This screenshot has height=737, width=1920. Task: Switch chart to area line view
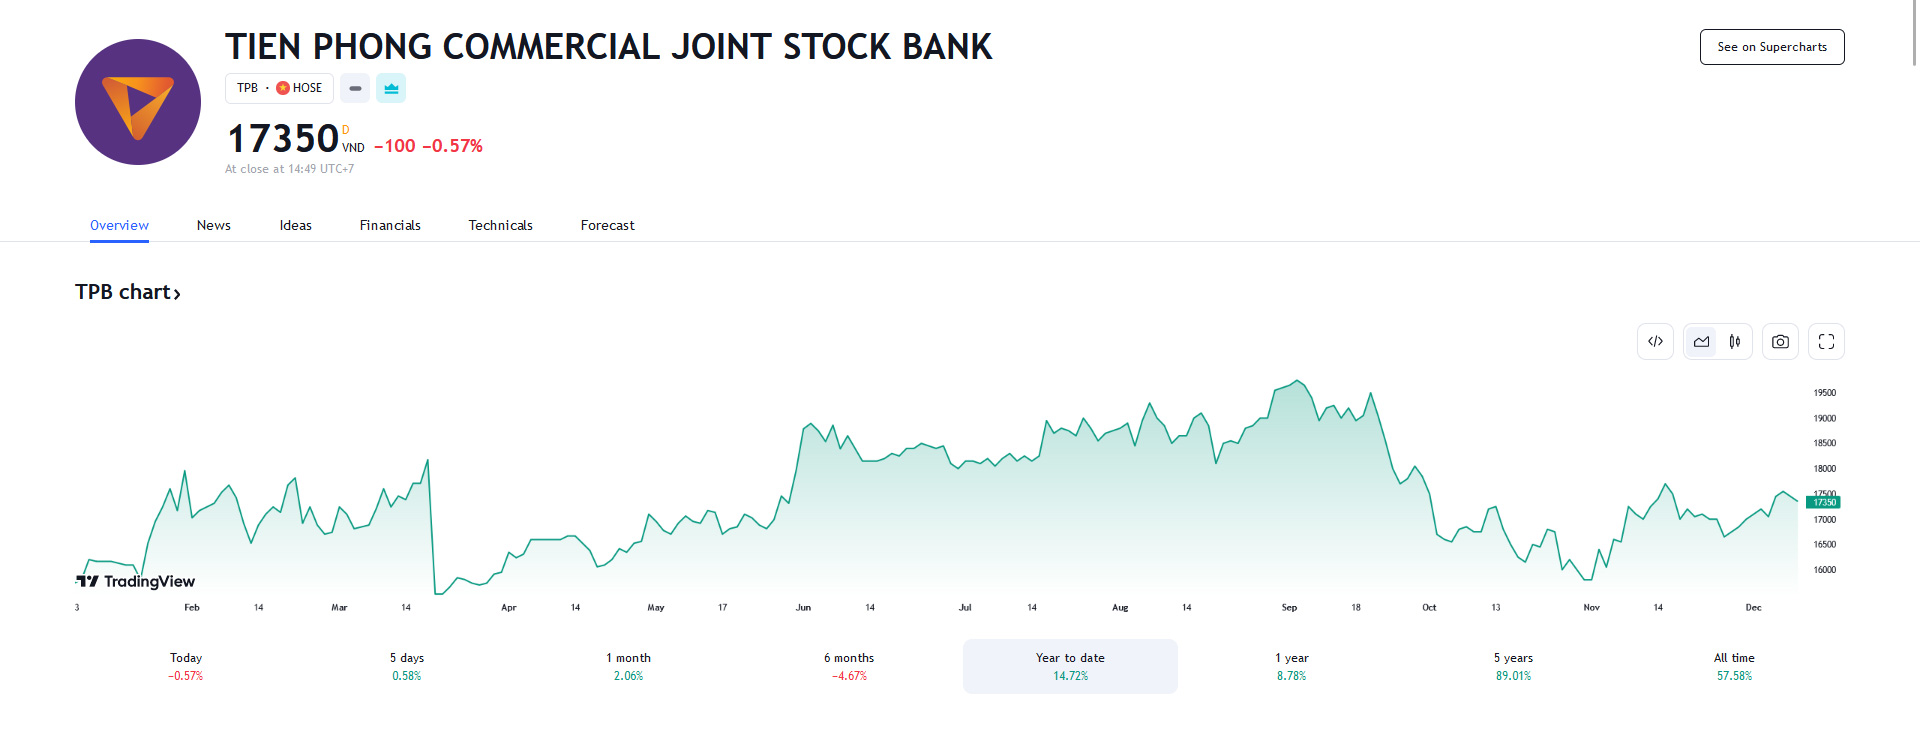click(1701, 341)
